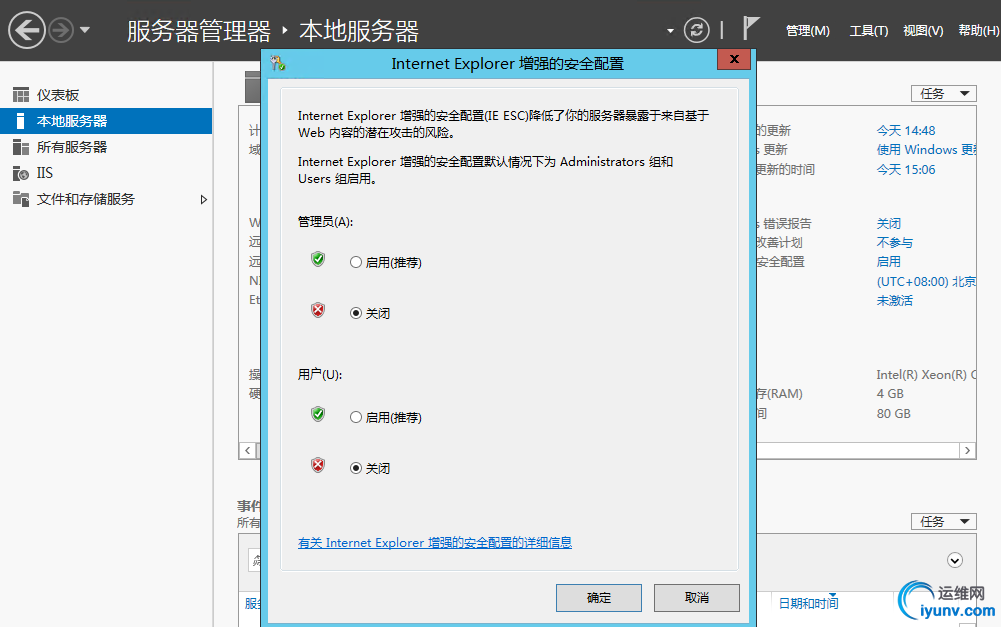The height and width of the screenshot is (627, 1001).
Task: Confirm the dialog with 确定
Action: pos(599,598)
